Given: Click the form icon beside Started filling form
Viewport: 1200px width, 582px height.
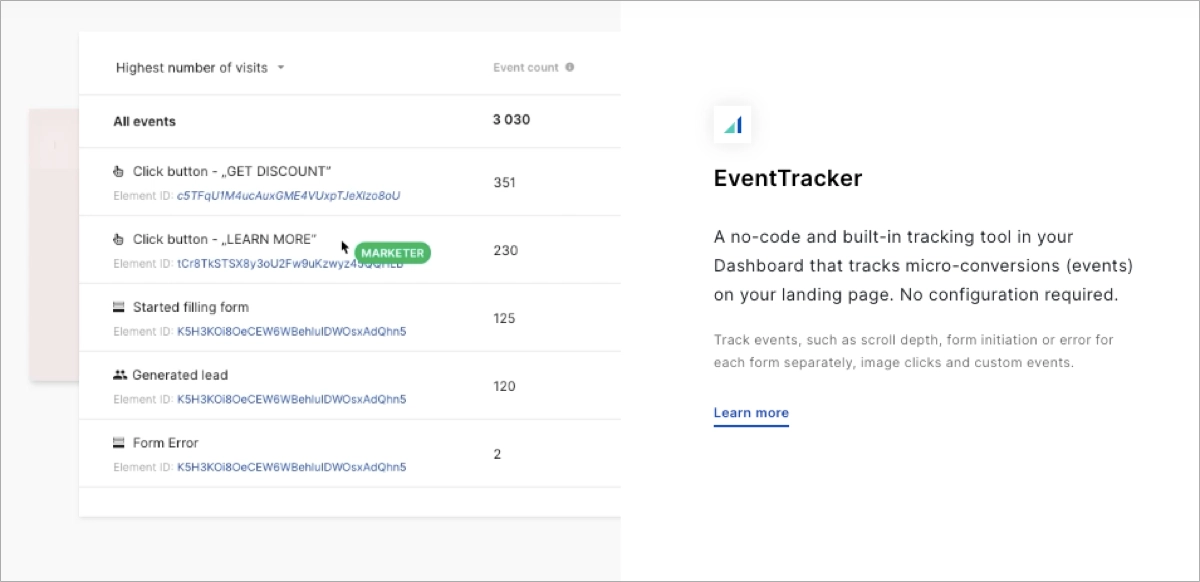Looking at the screenshot, I should pyautogui.click(x=119, y=307).
